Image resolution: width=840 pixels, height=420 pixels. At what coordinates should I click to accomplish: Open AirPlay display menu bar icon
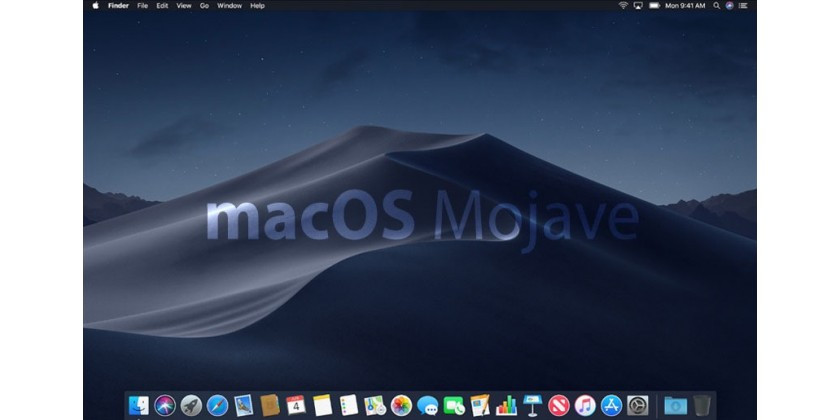tap(638, 5)
